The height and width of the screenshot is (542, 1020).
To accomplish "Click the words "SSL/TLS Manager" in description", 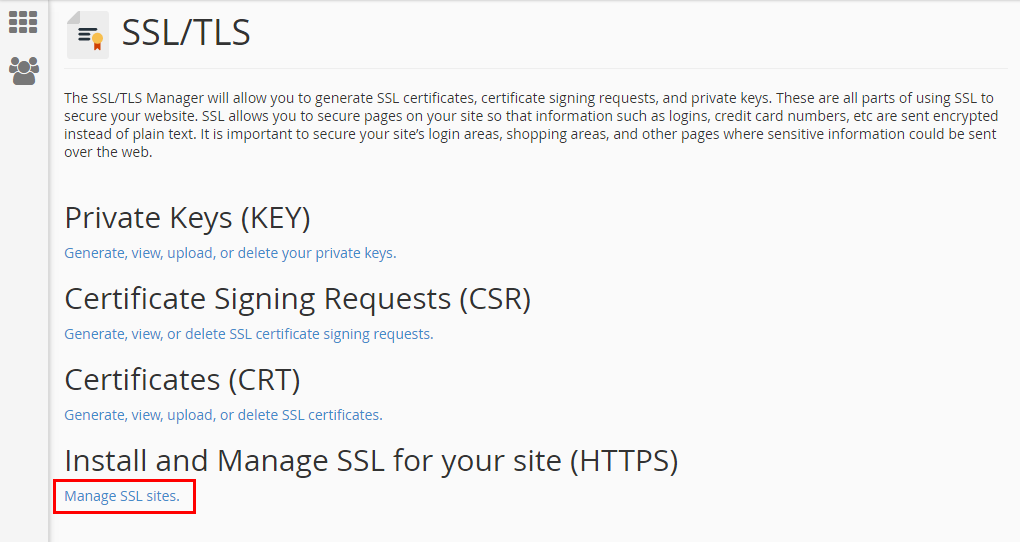I will point(148,98).
